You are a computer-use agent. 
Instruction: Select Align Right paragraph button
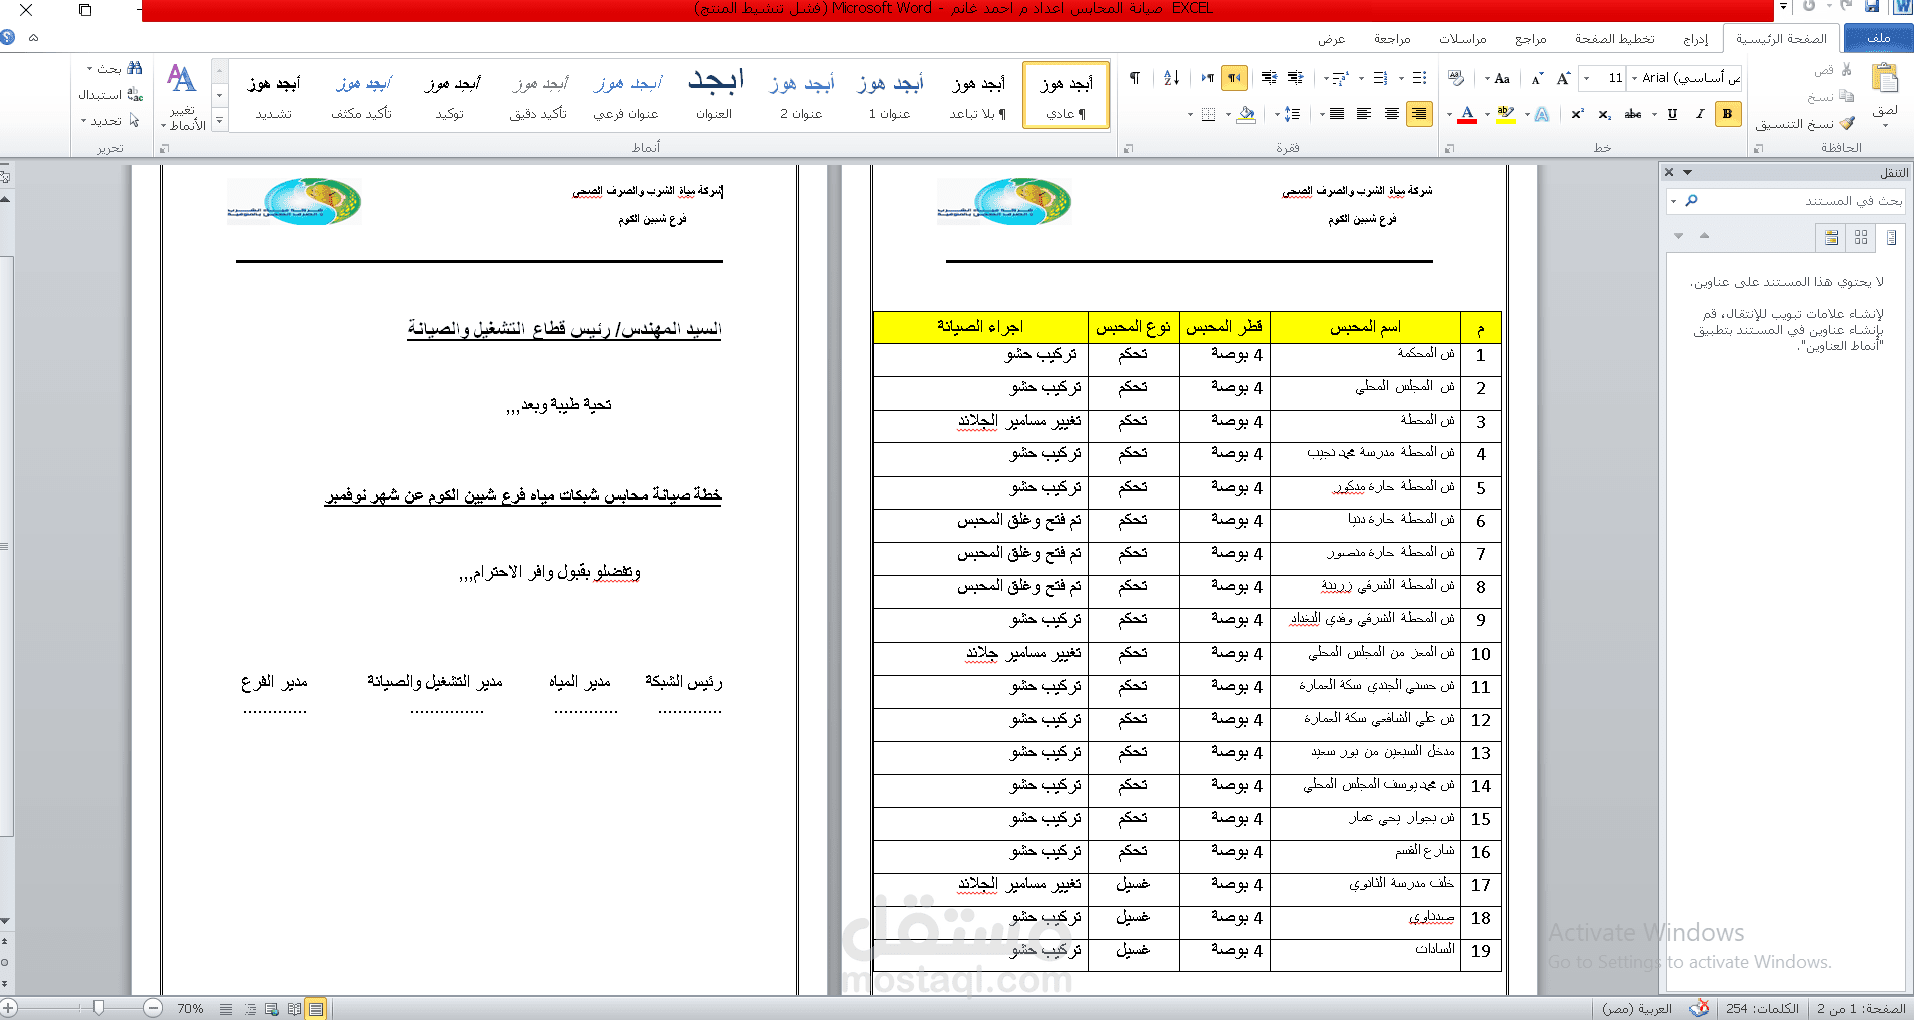tap(1419, 114)
